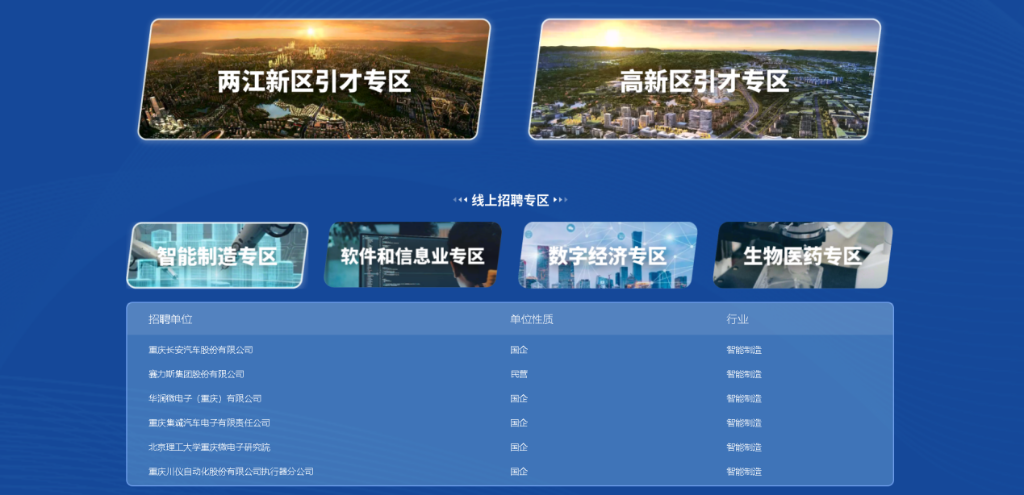Click 民营 in the 赛力斯 row
1024x495 pixels.
coord(518,374)
